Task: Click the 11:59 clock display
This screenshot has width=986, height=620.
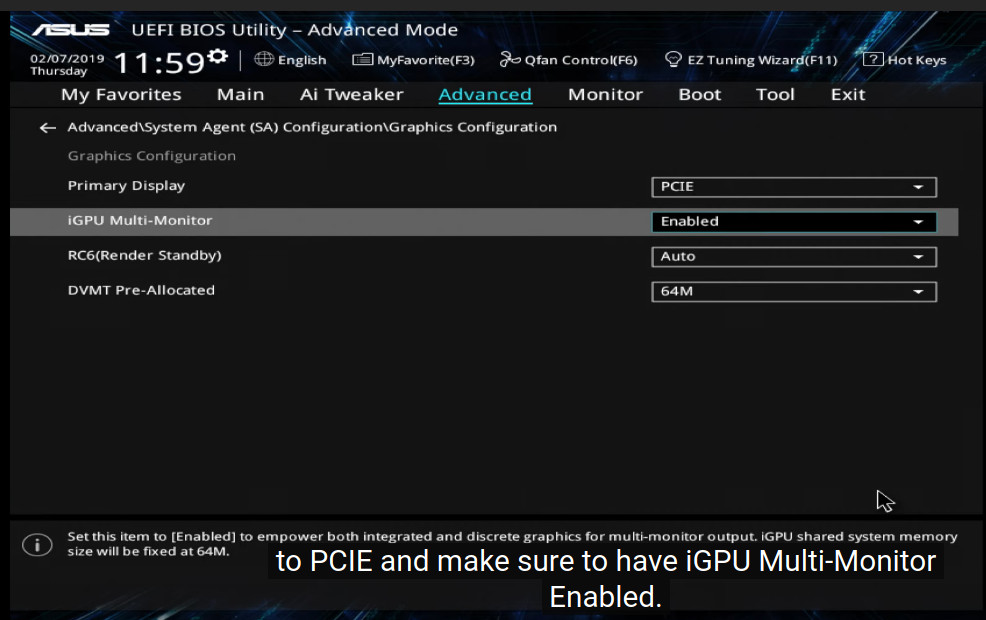Action: (x=159, y=64)
